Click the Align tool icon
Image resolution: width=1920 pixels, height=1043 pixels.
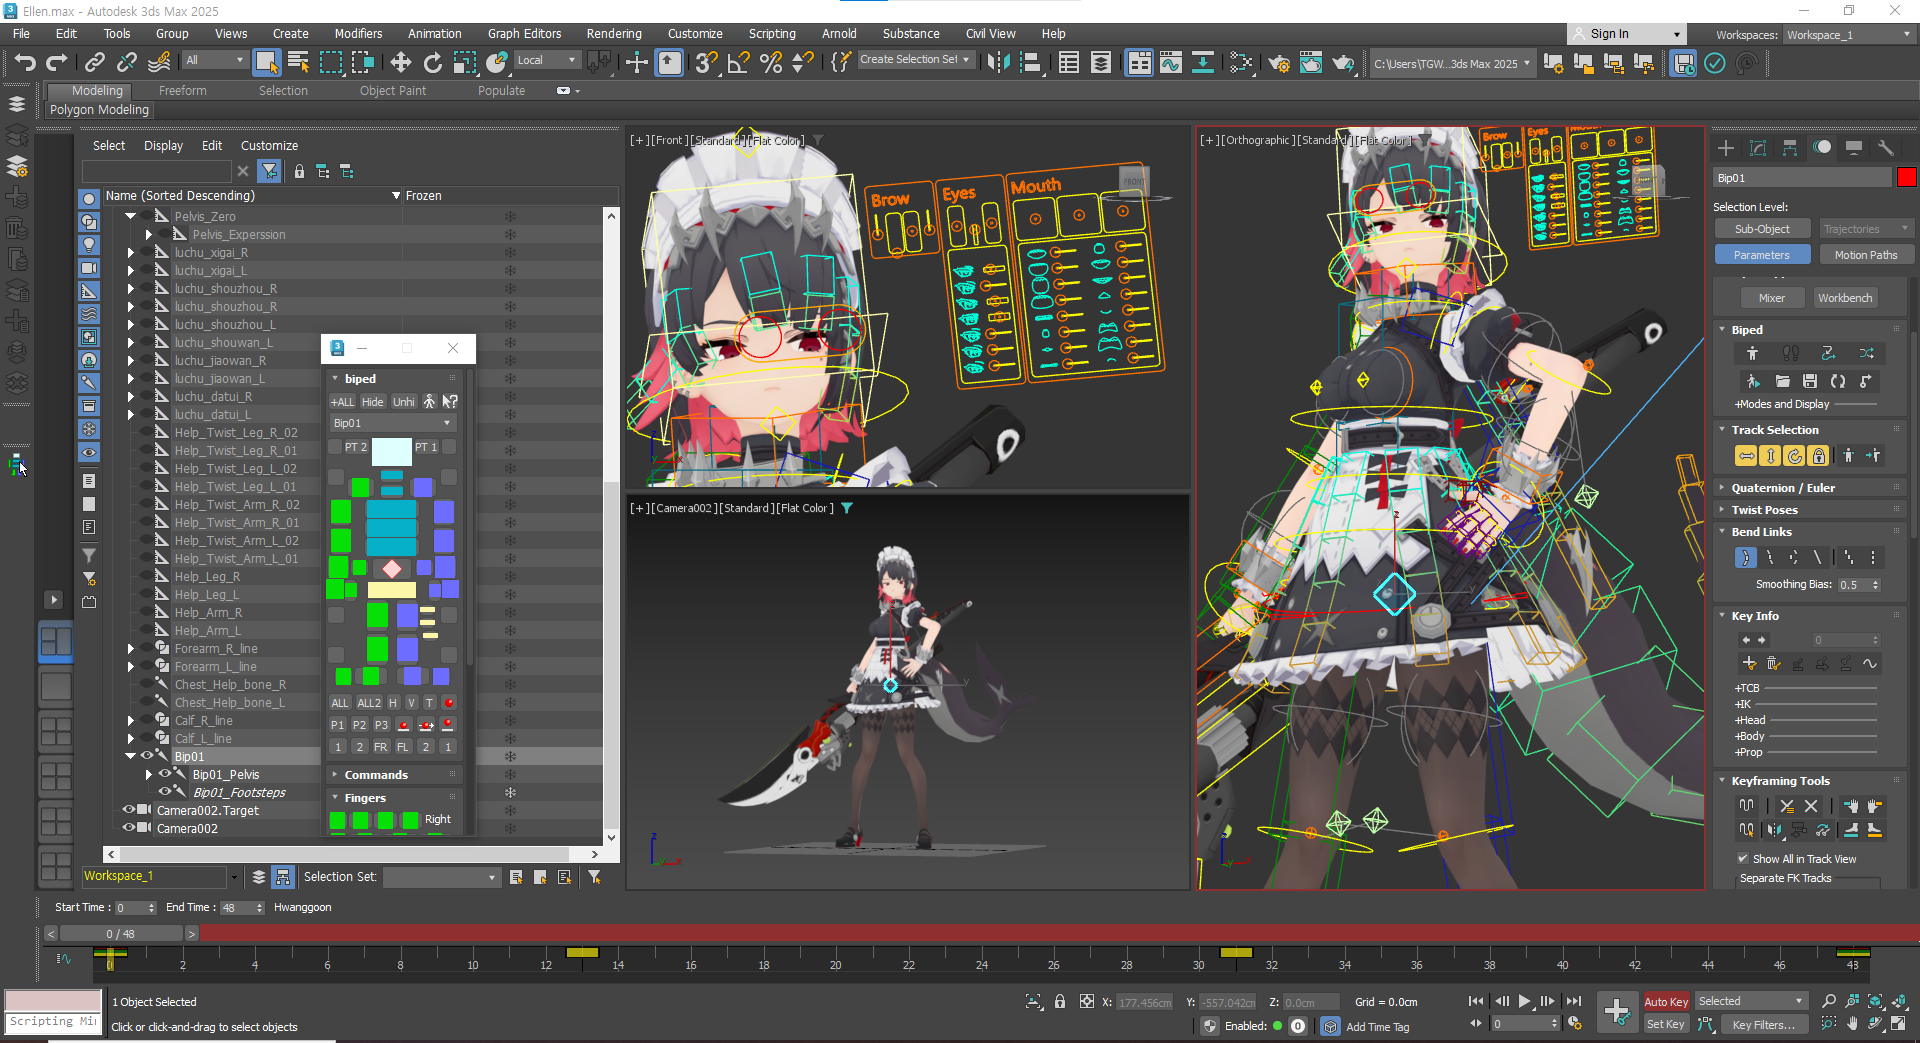pos(1030,63)
